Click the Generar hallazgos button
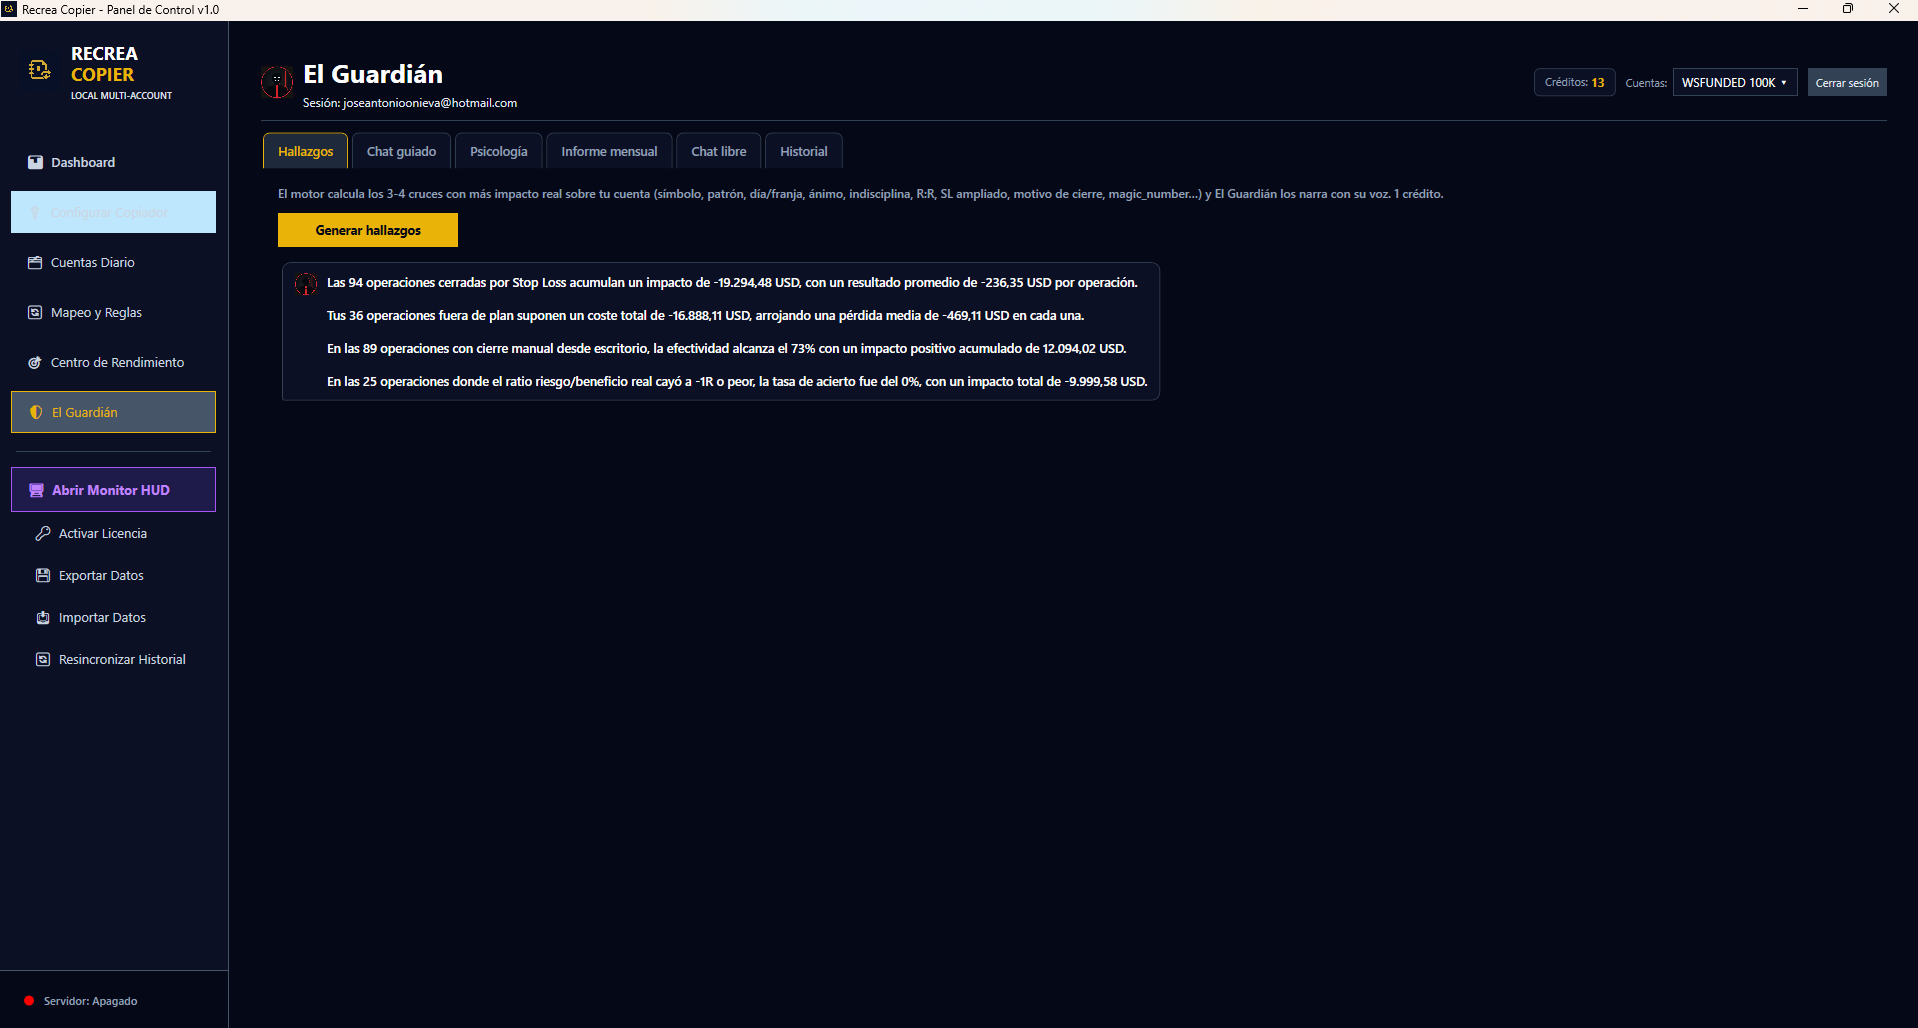 click(x=368, y=230)
